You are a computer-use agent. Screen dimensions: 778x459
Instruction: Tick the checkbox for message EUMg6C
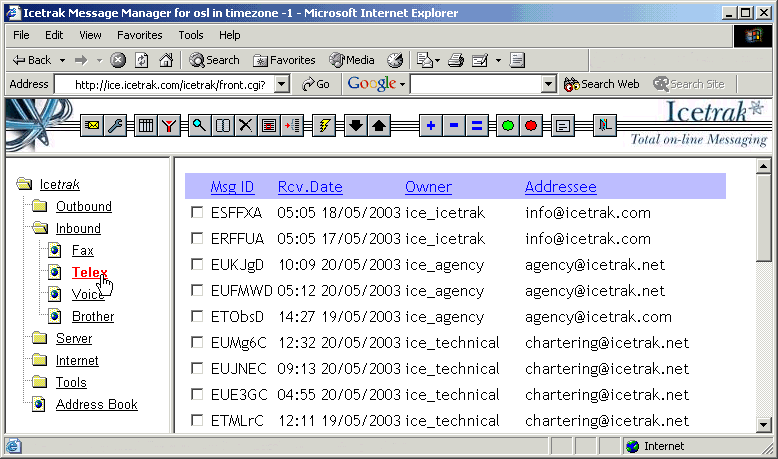[x=197, y=342]
